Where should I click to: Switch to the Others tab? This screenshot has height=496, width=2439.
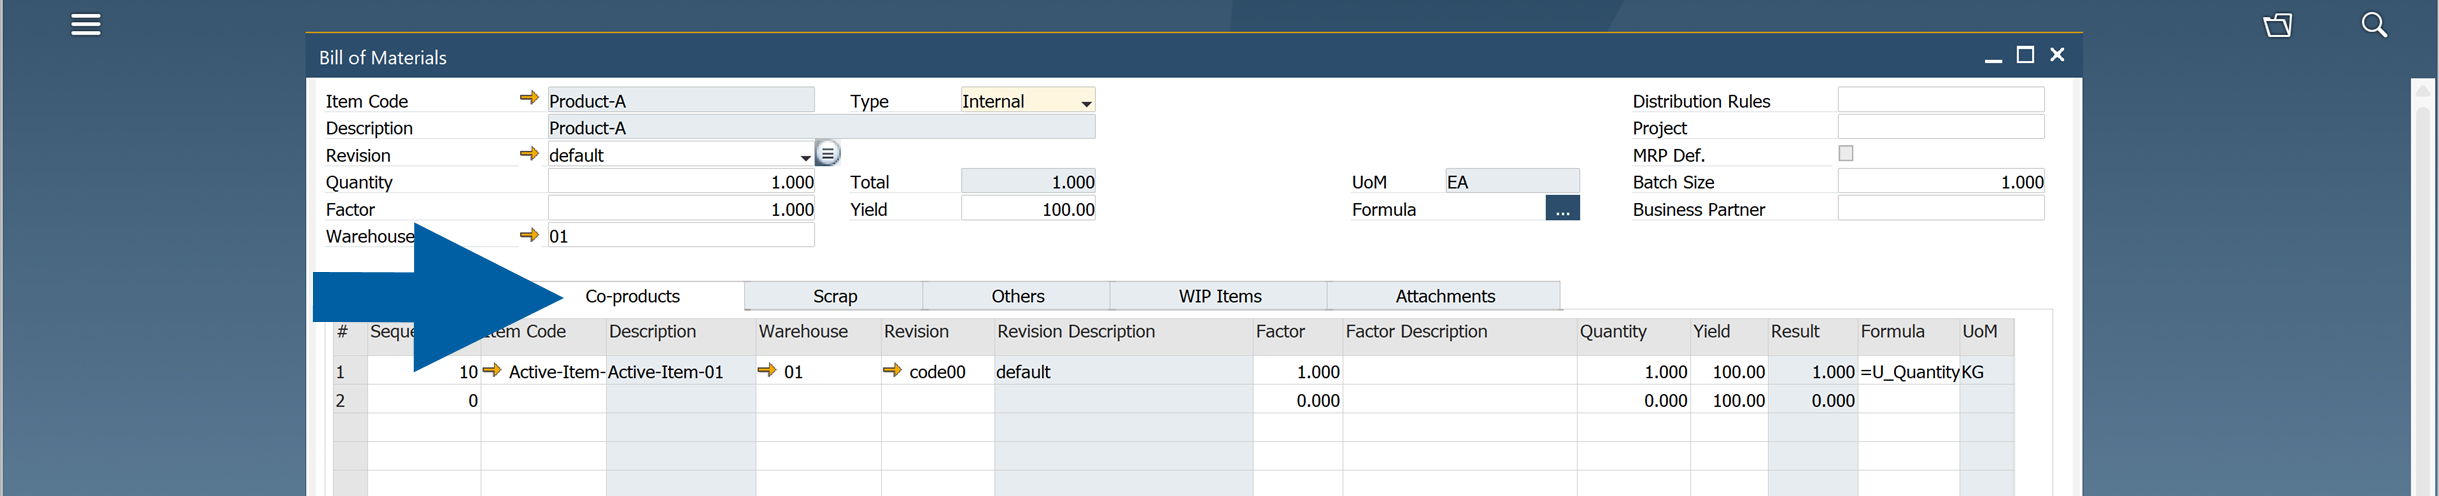coord(1017,296)
